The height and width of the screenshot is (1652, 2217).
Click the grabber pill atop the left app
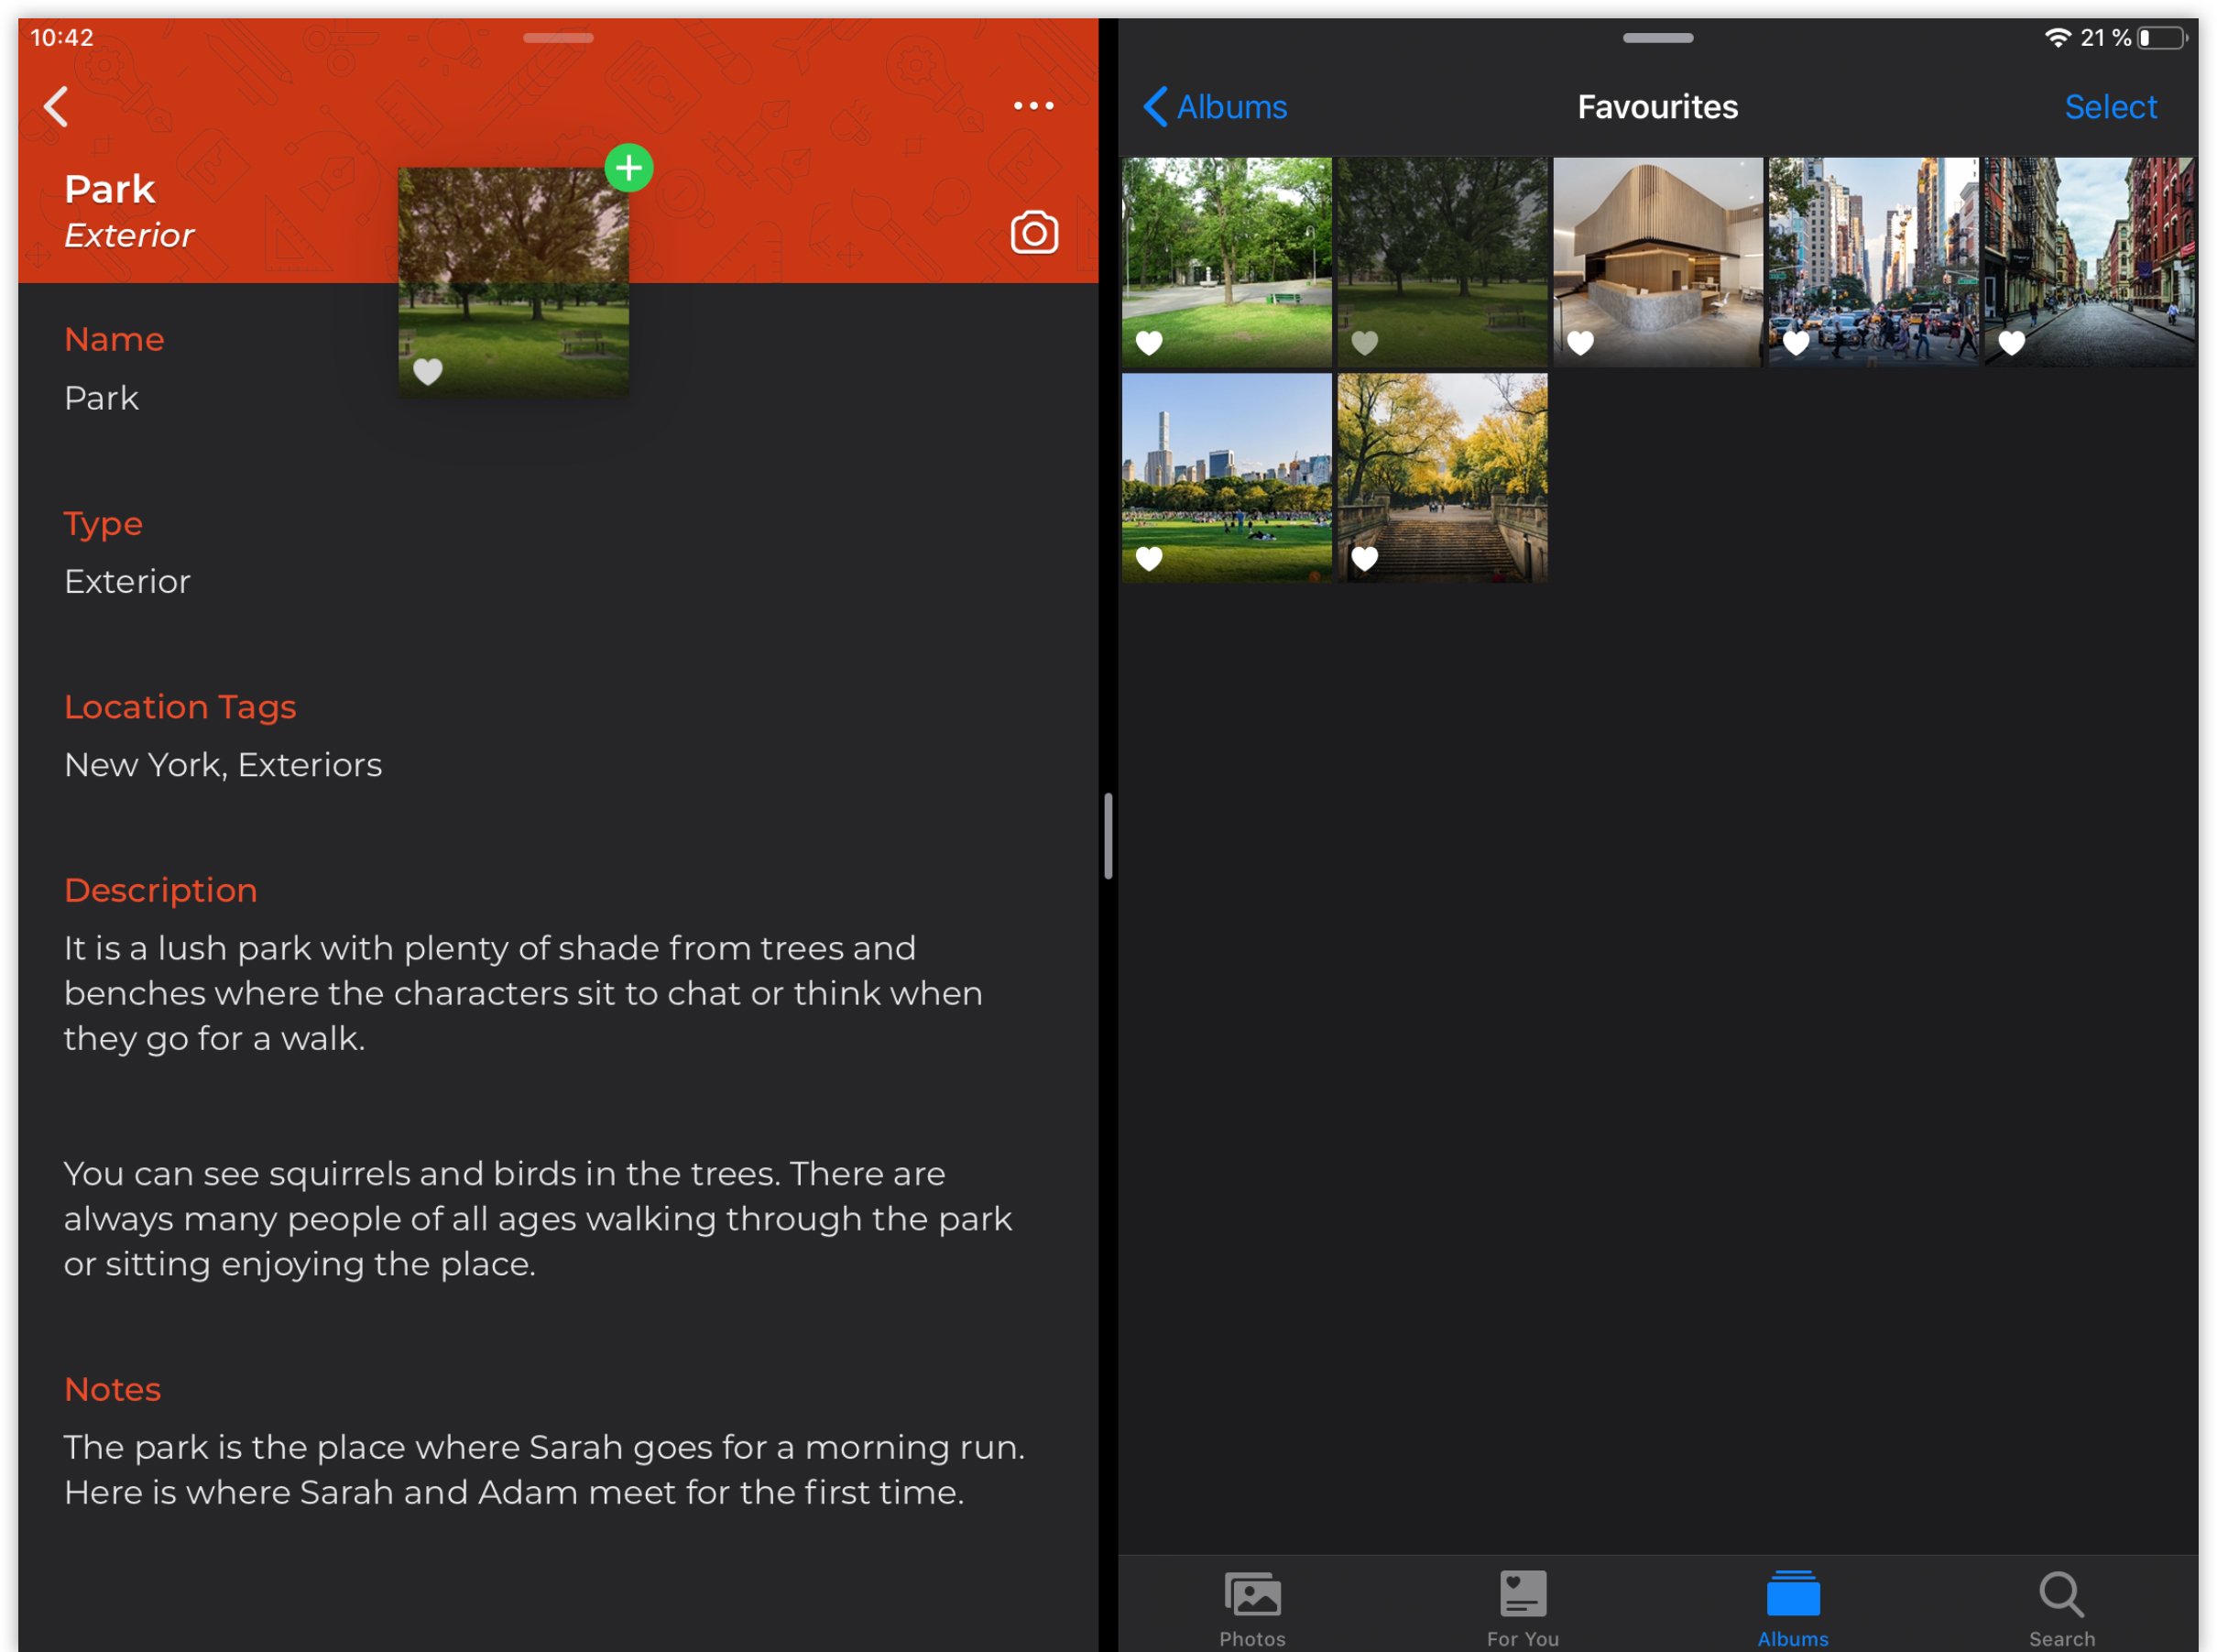tap(558, 38)
